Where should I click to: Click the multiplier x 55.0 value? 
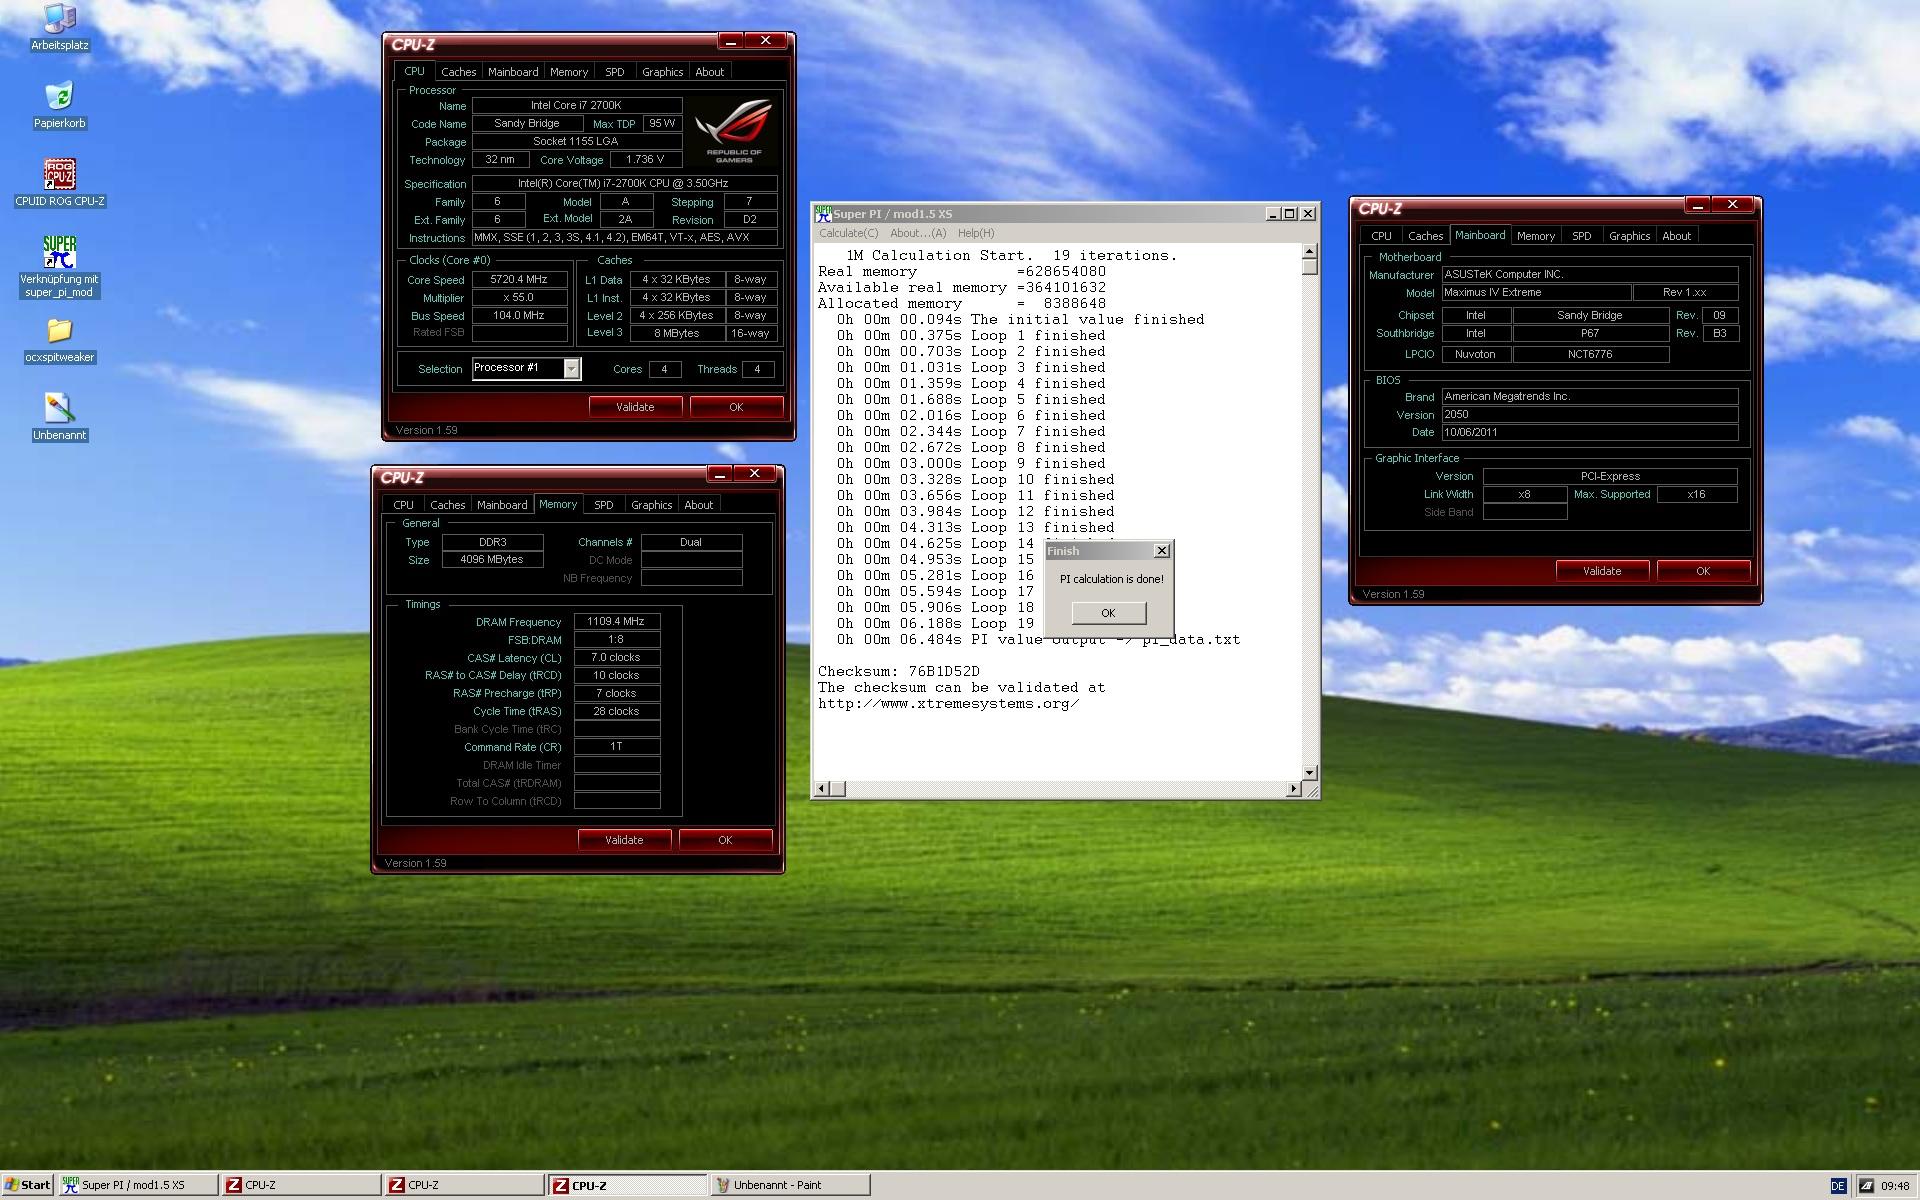coord(519,298)
